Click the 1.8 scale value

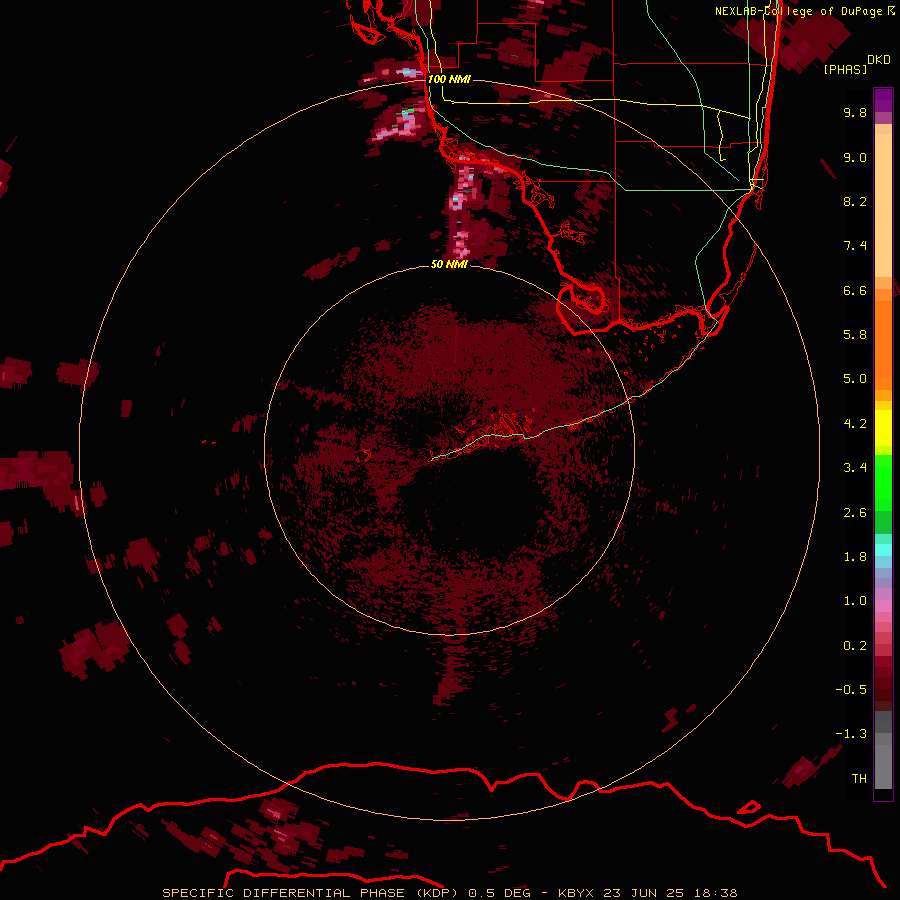855,557
